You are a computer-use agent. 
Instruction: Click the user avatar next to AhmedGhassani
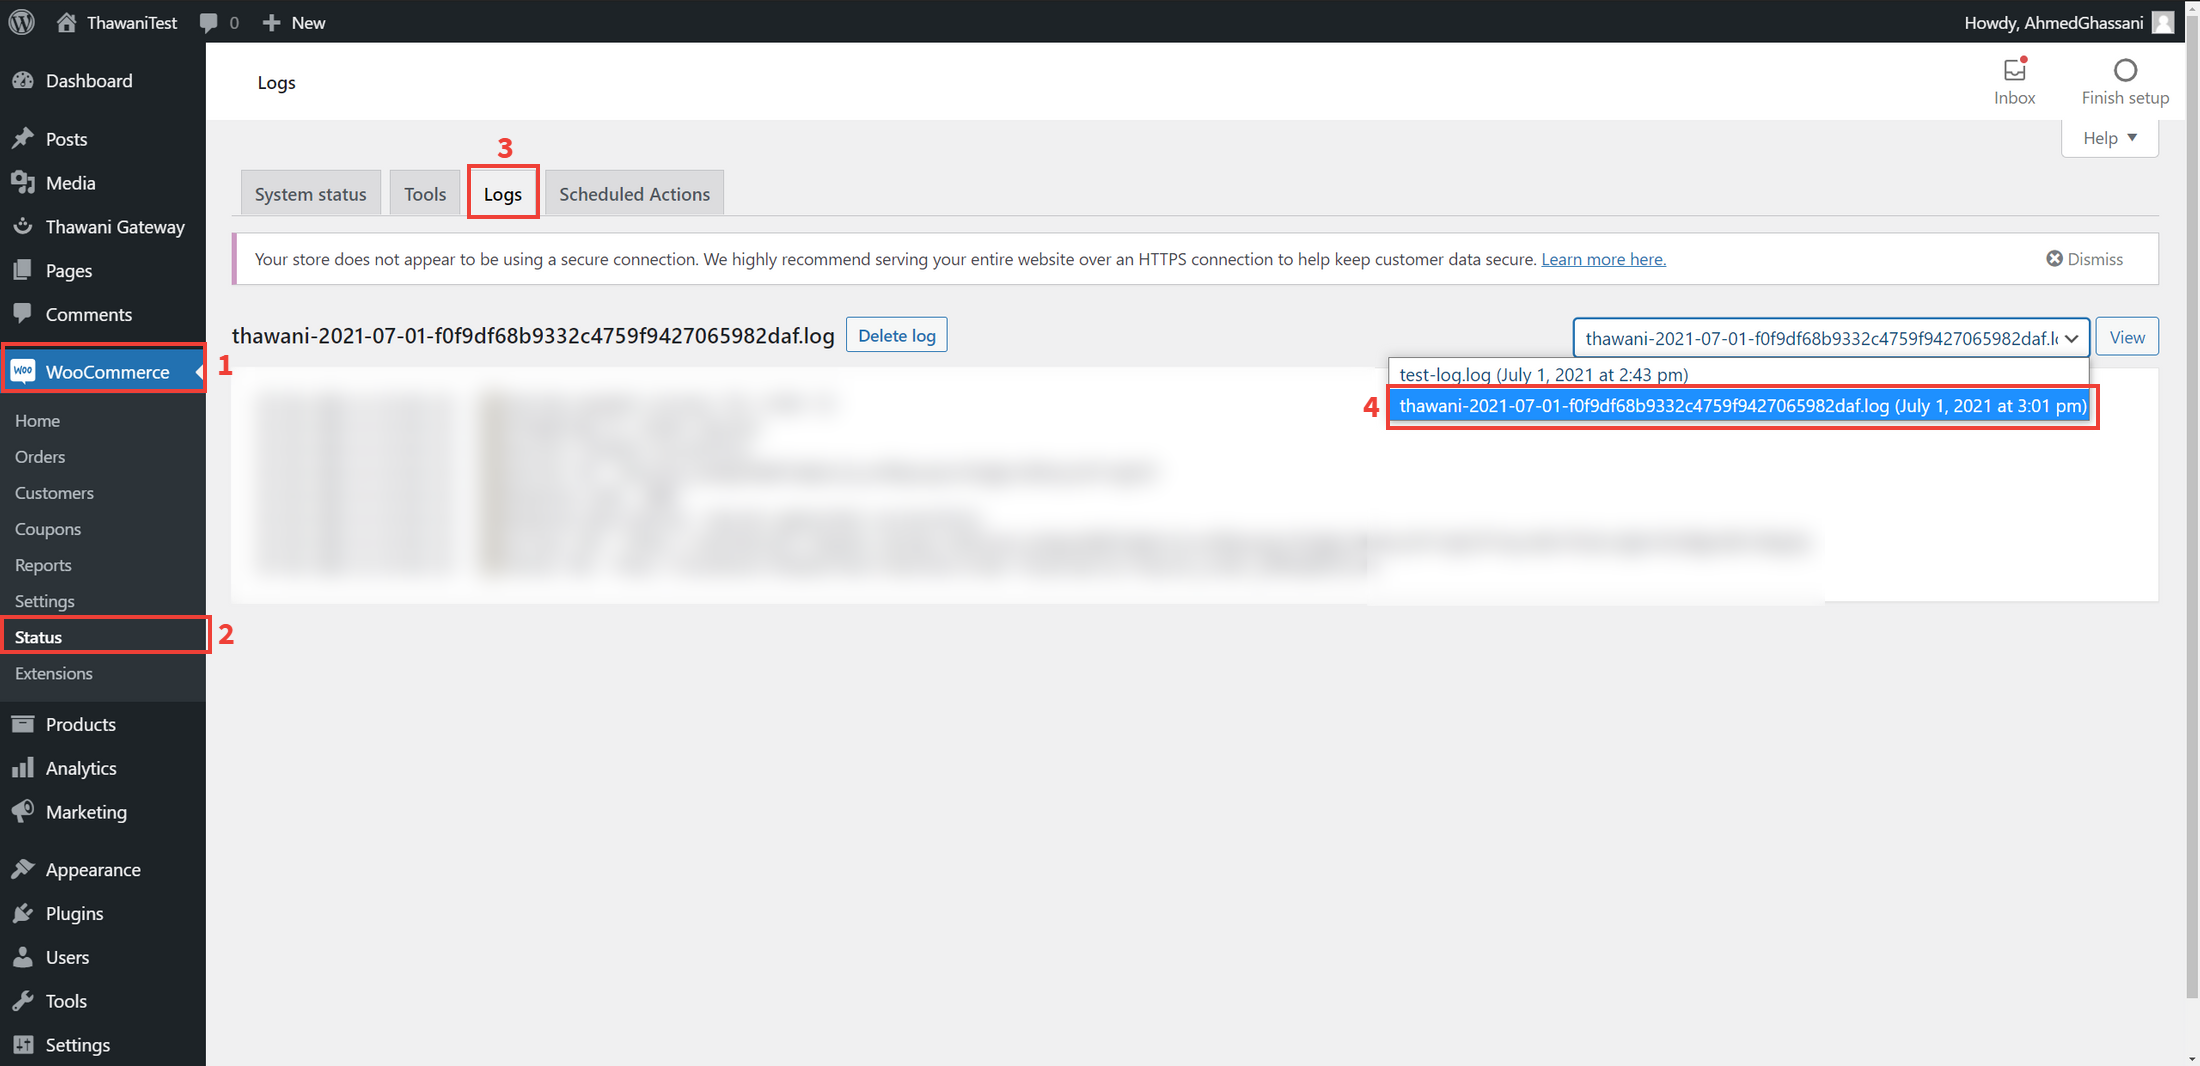click(x=2163, y=22)
